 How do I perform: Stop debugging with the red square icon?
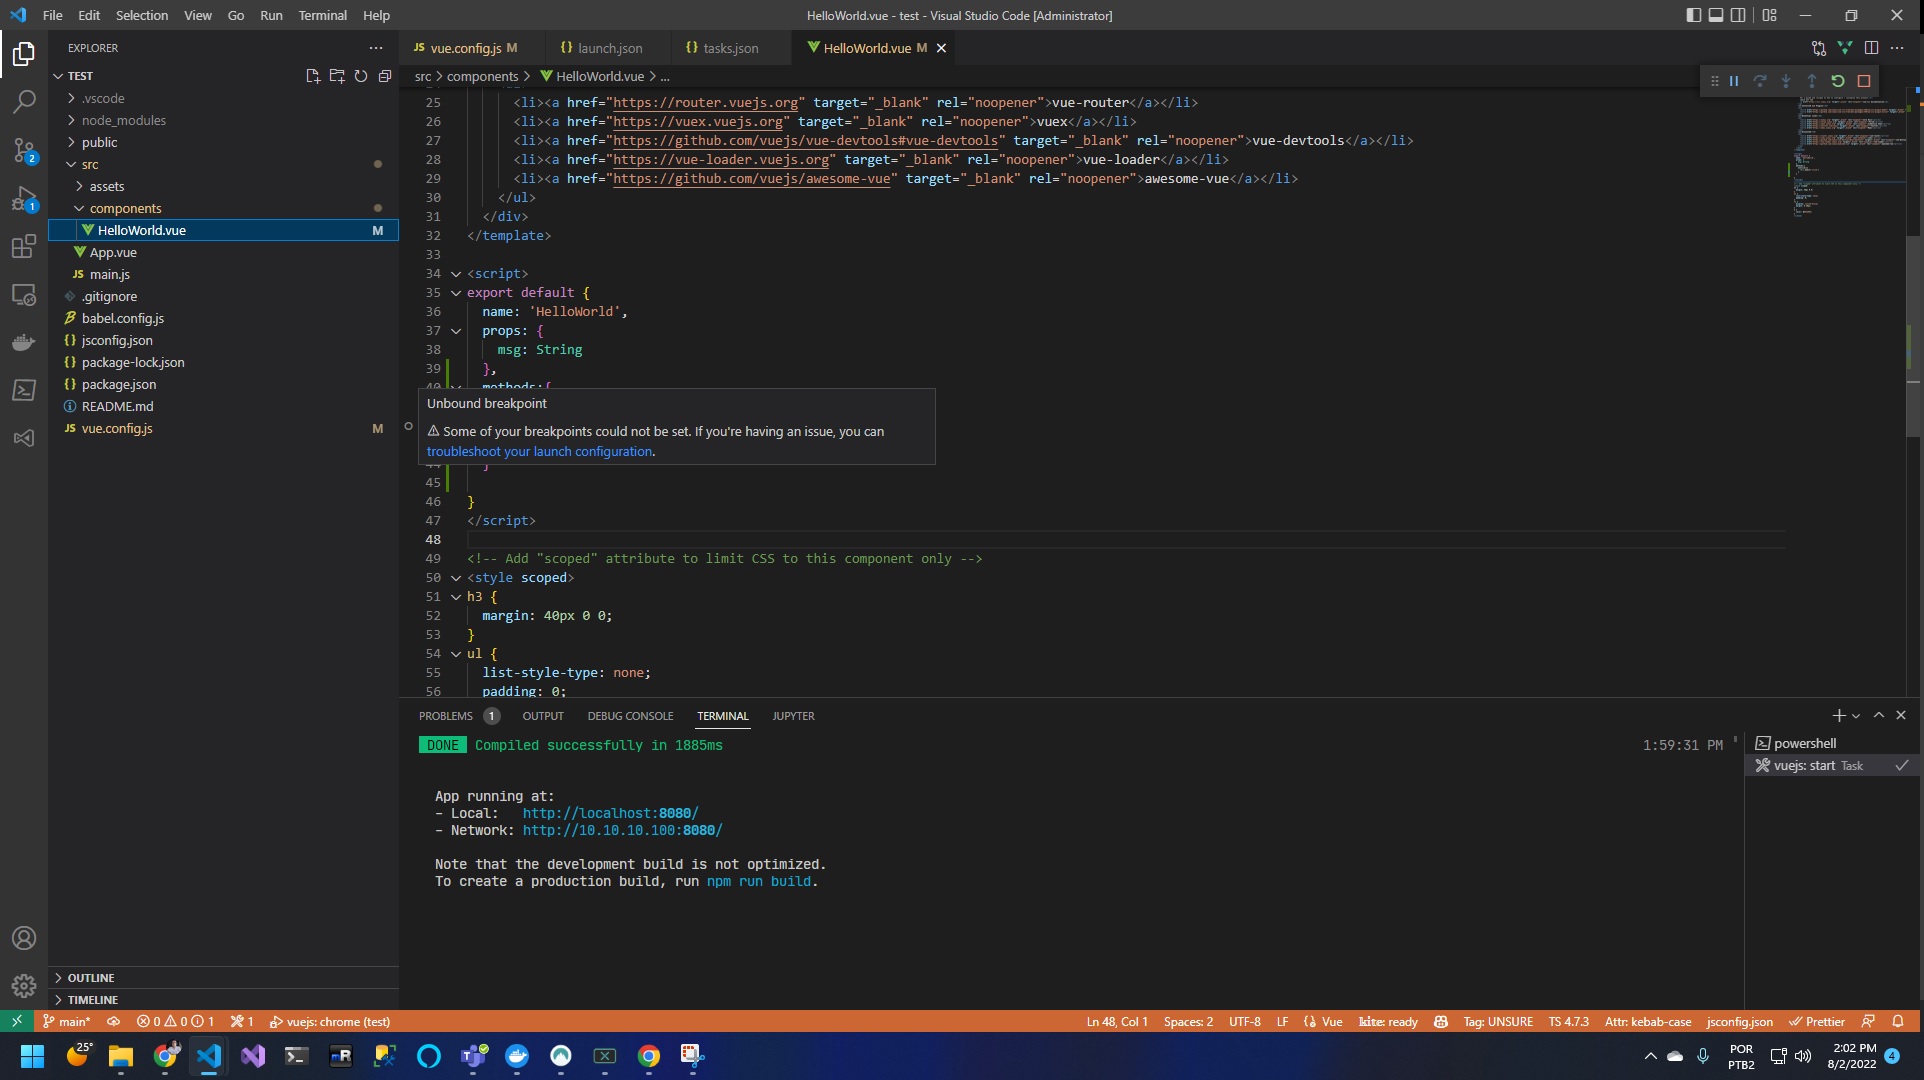click(1864, 81)
